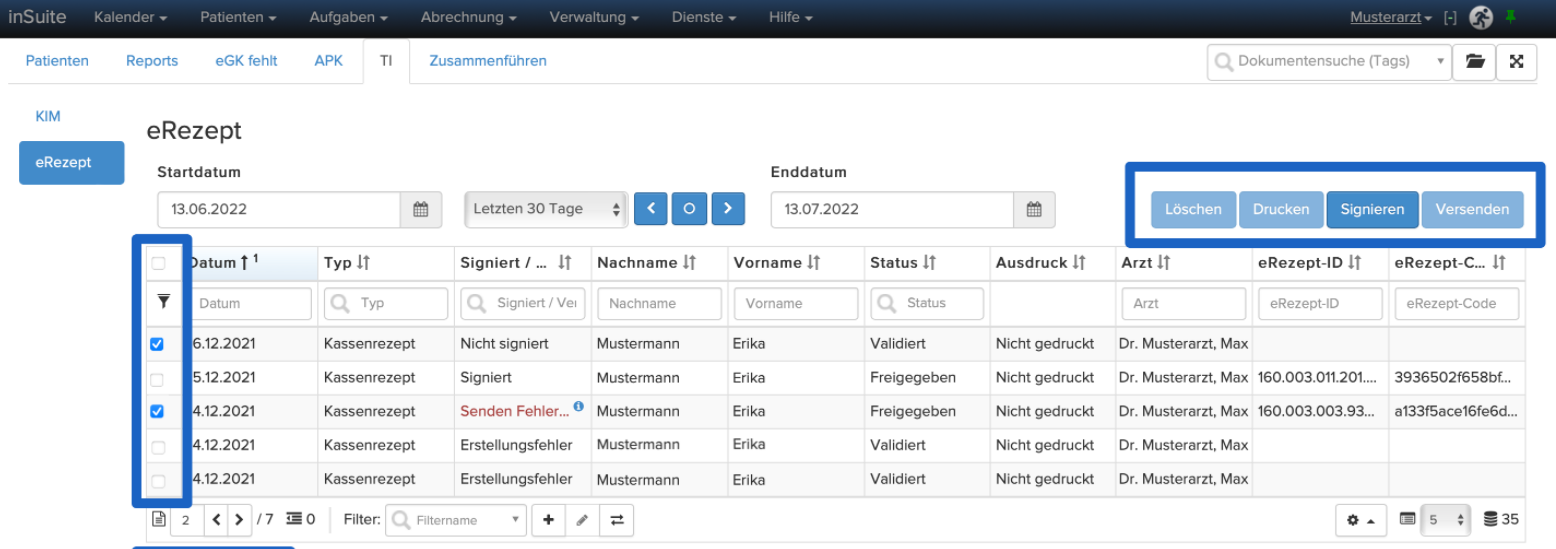Go to next date range arrow
Image resolution: width=1556 pixels, height=549 pixels.
728,209
